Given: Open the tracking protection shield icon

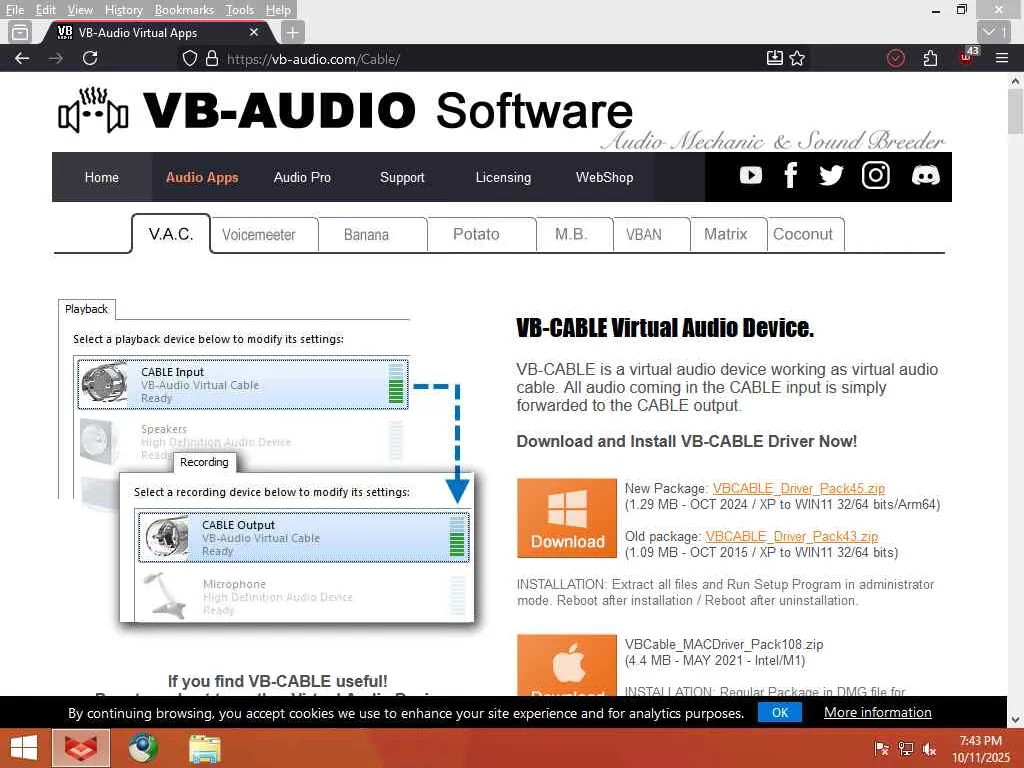Looking at the screenshot, I should click(189, 58).
